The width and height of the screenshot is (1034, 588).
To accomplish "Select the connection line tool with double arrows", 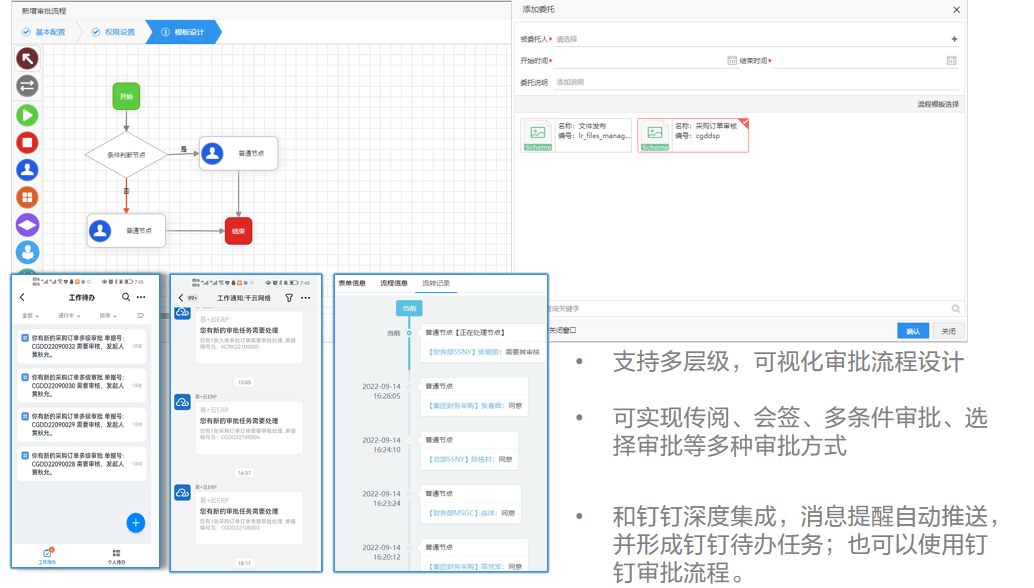I will (x=27, y=86).
